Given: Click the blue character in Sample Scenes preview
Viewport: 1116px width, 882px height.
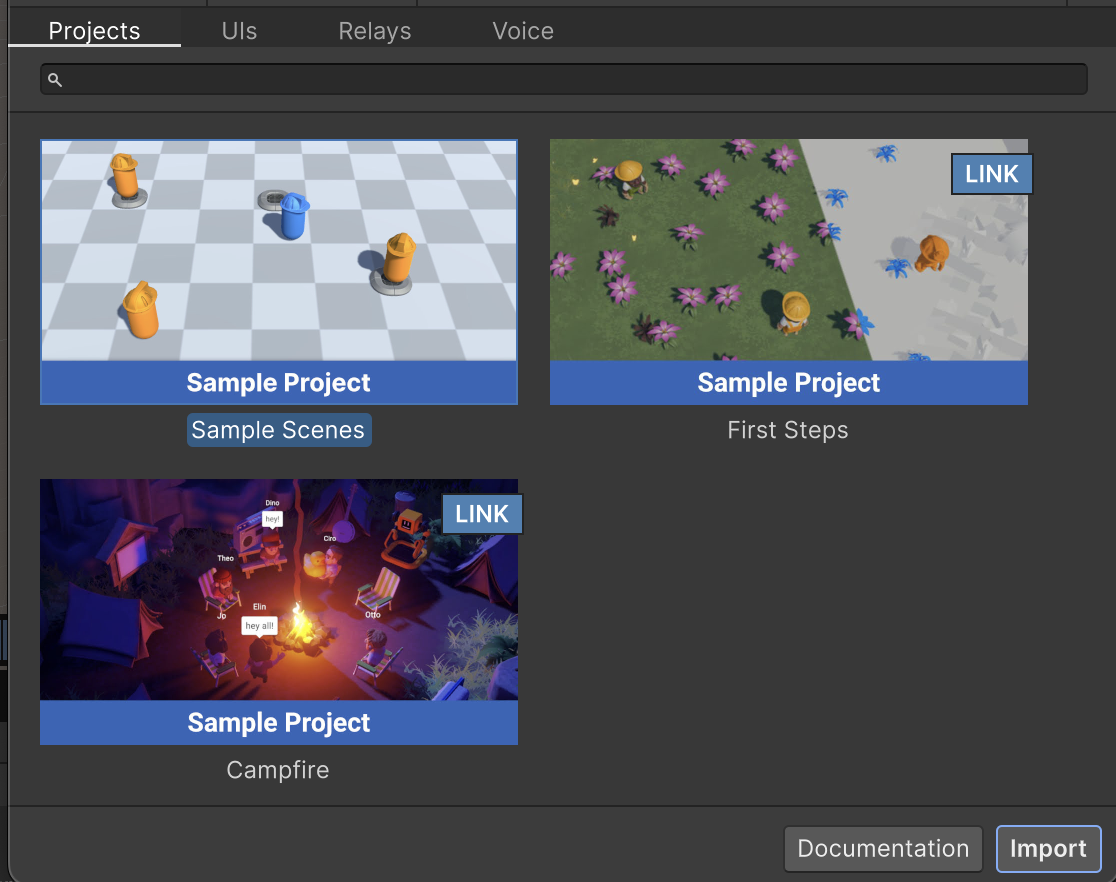Looking at the screenshot, I should (x=294, y=216).
